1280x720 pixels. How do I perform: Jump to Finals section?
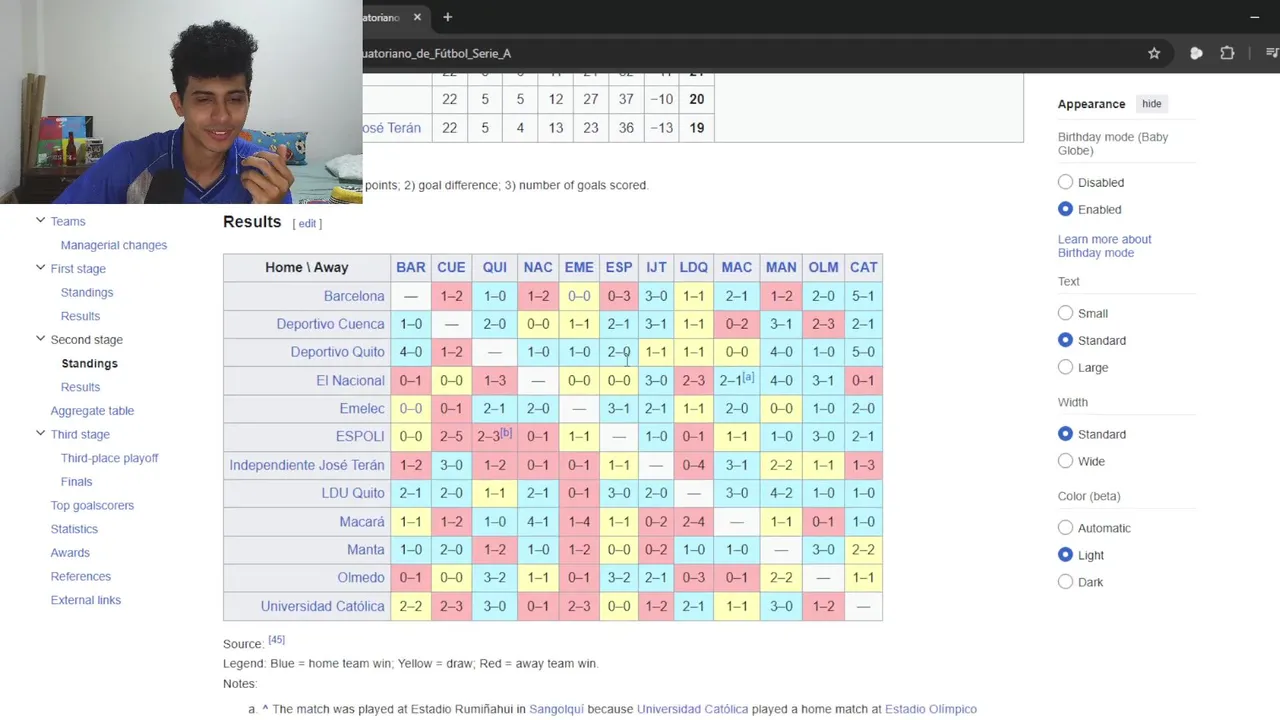pos(77,482)
